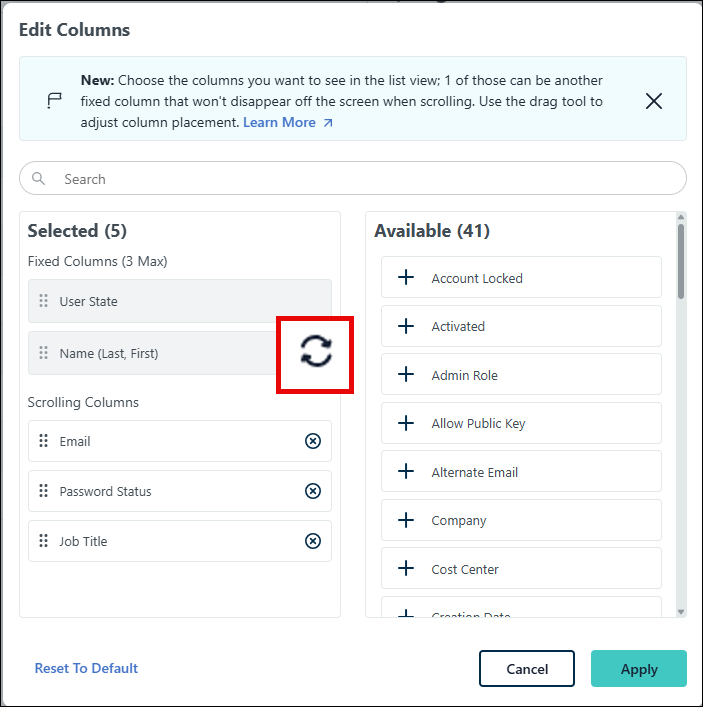Click into the Search columns field
The image size is (703, 707).
[x=353, y=179]
